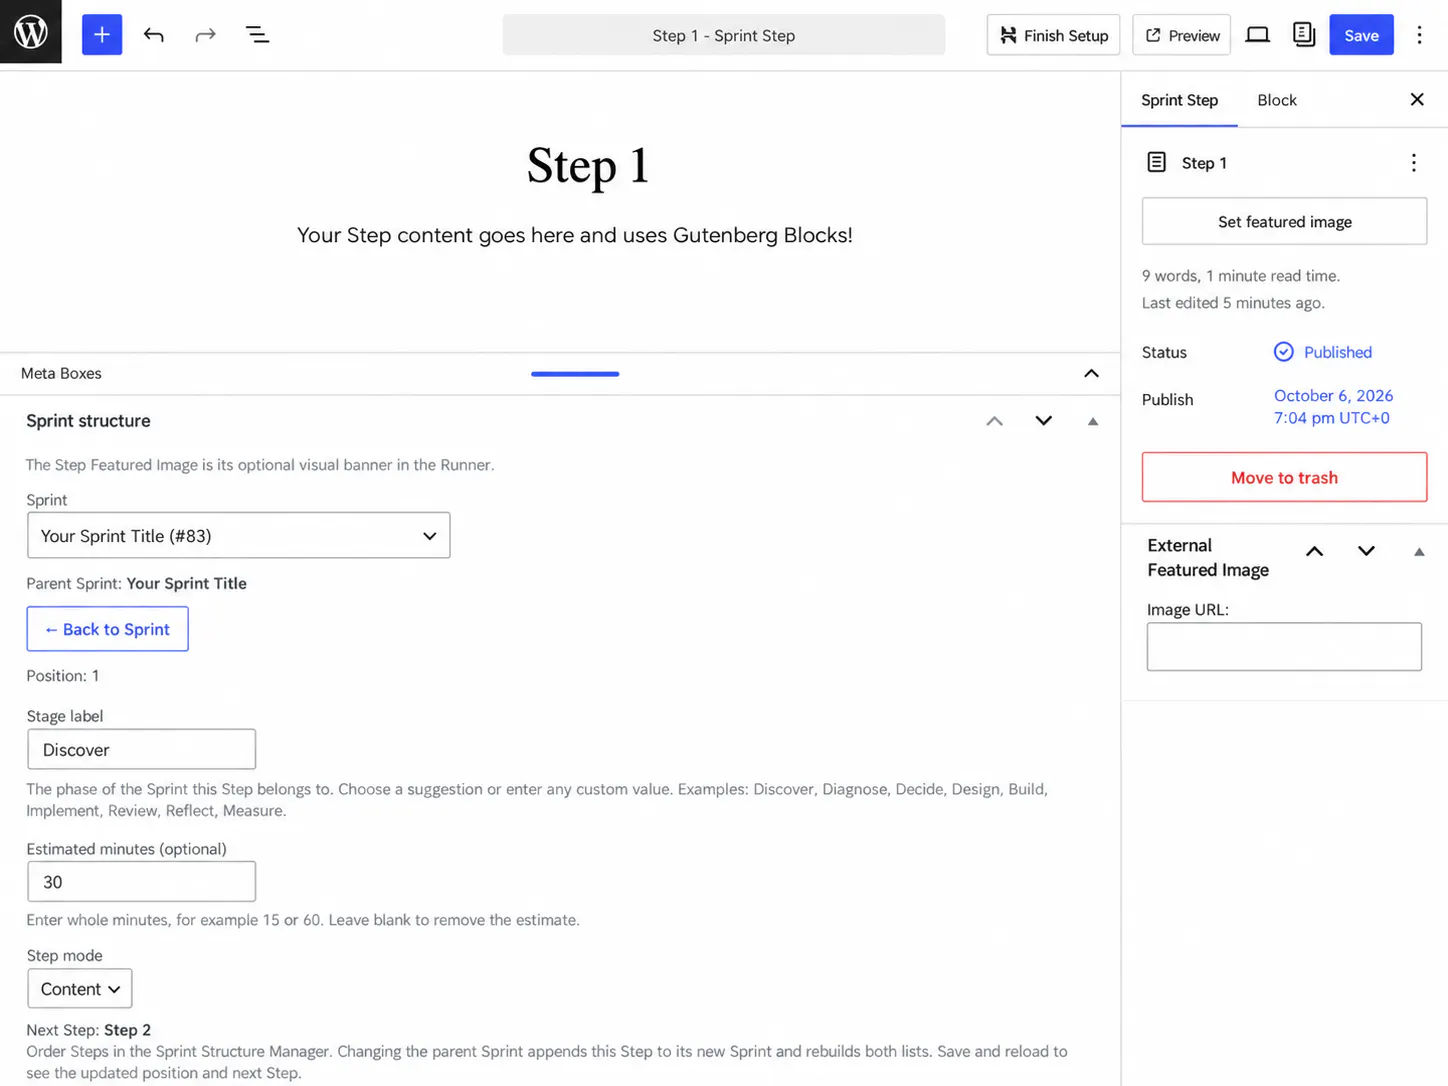The image size is (1448, 1086).
Task: Move Sprint structure meta box up
Action: tap(994, 421)
